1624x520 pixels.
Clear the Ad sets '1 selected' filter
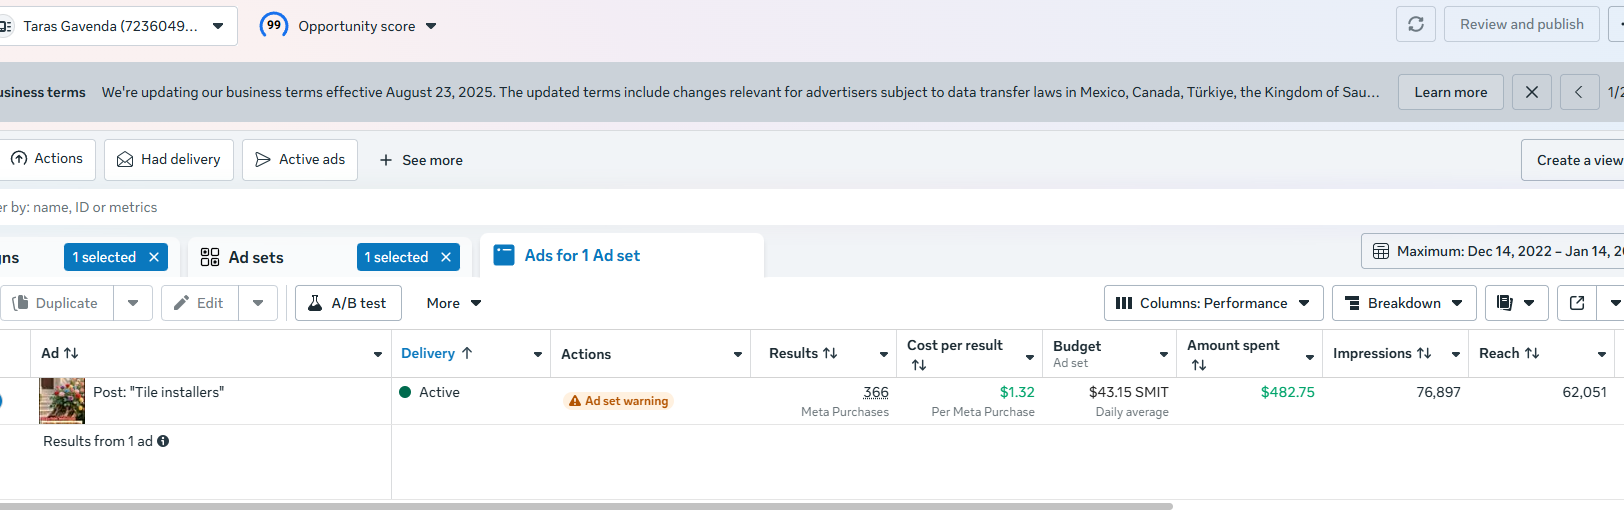[446, 257]
